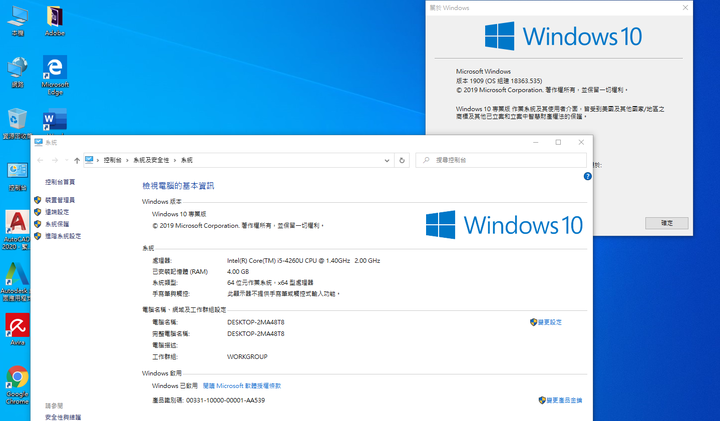720x421 pixels.
Task: Open the Adobe folder desktop icon
Action: [x=55, y=21]
